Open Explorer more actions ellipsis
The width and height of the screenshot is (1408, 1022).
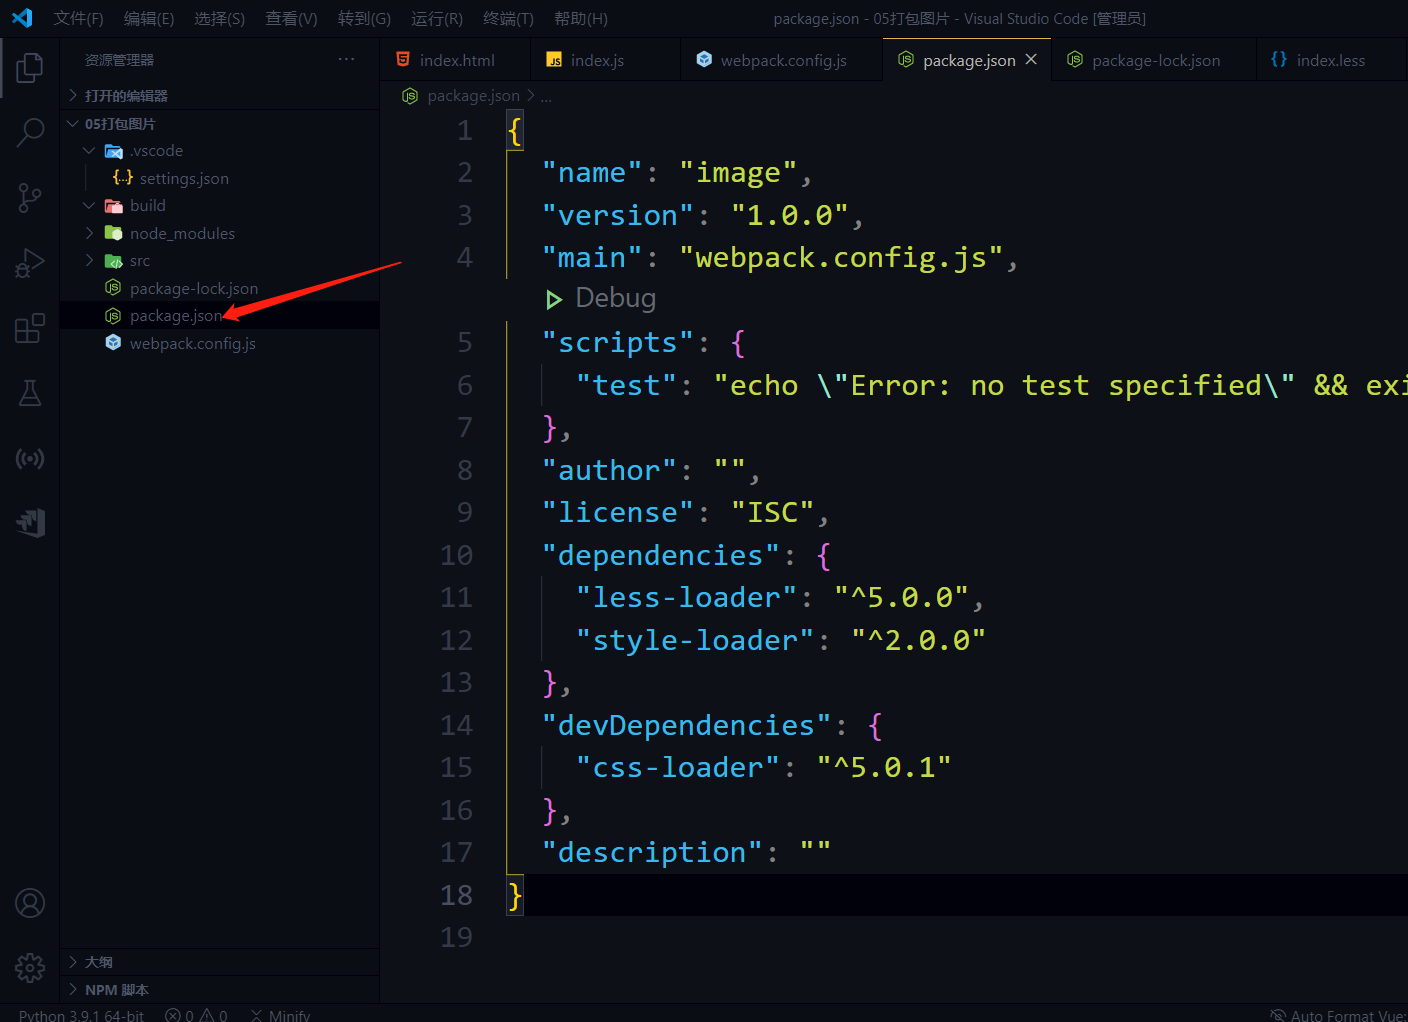[x=346, y=60]
